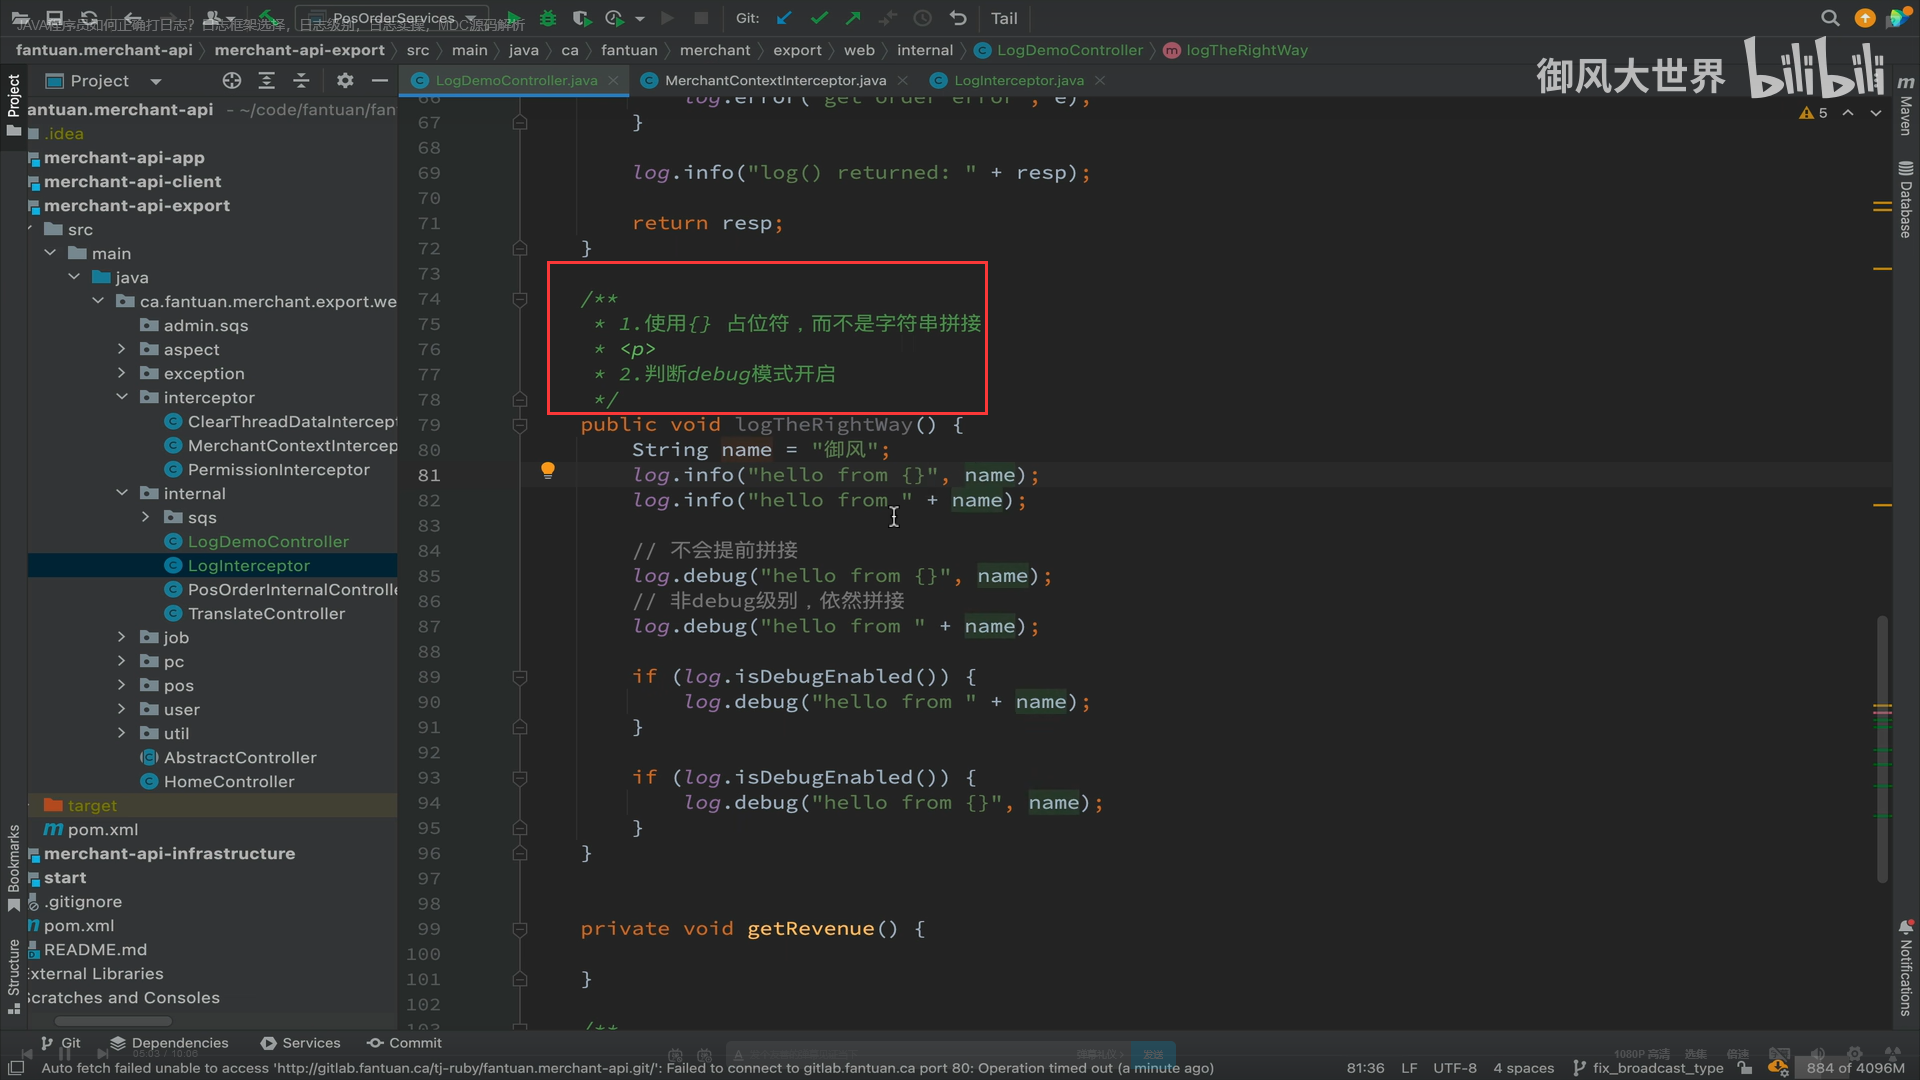Click the yellow intention lightbulb on line 81
The height and width of the screenshot is (1080, 1920).
[548, 470]
